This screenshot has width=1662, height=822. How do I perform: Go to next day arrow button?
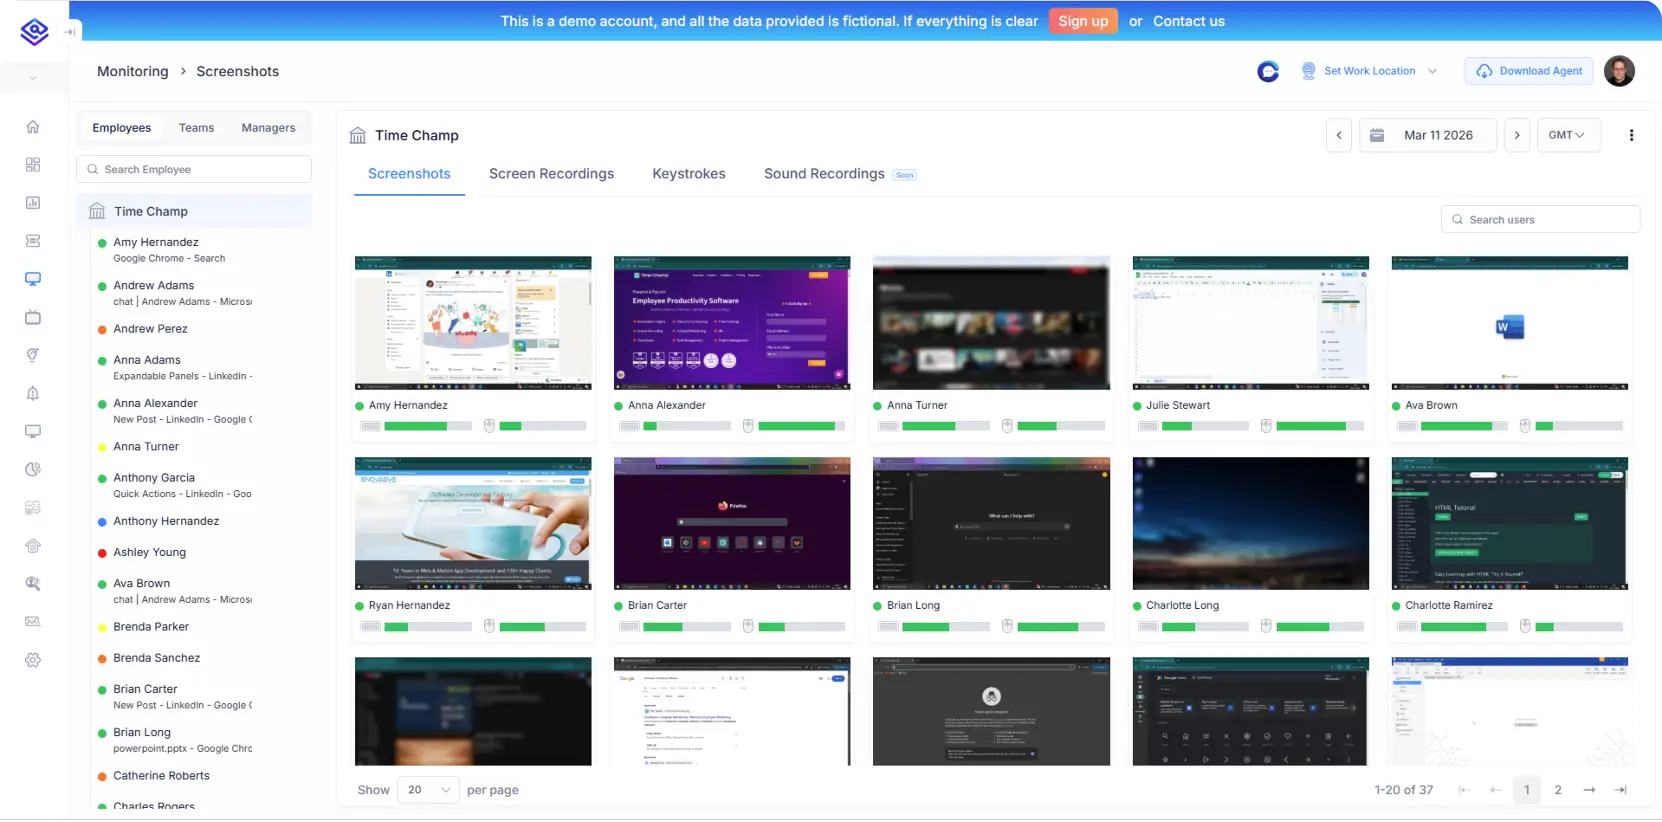(x=1517, y=135)
